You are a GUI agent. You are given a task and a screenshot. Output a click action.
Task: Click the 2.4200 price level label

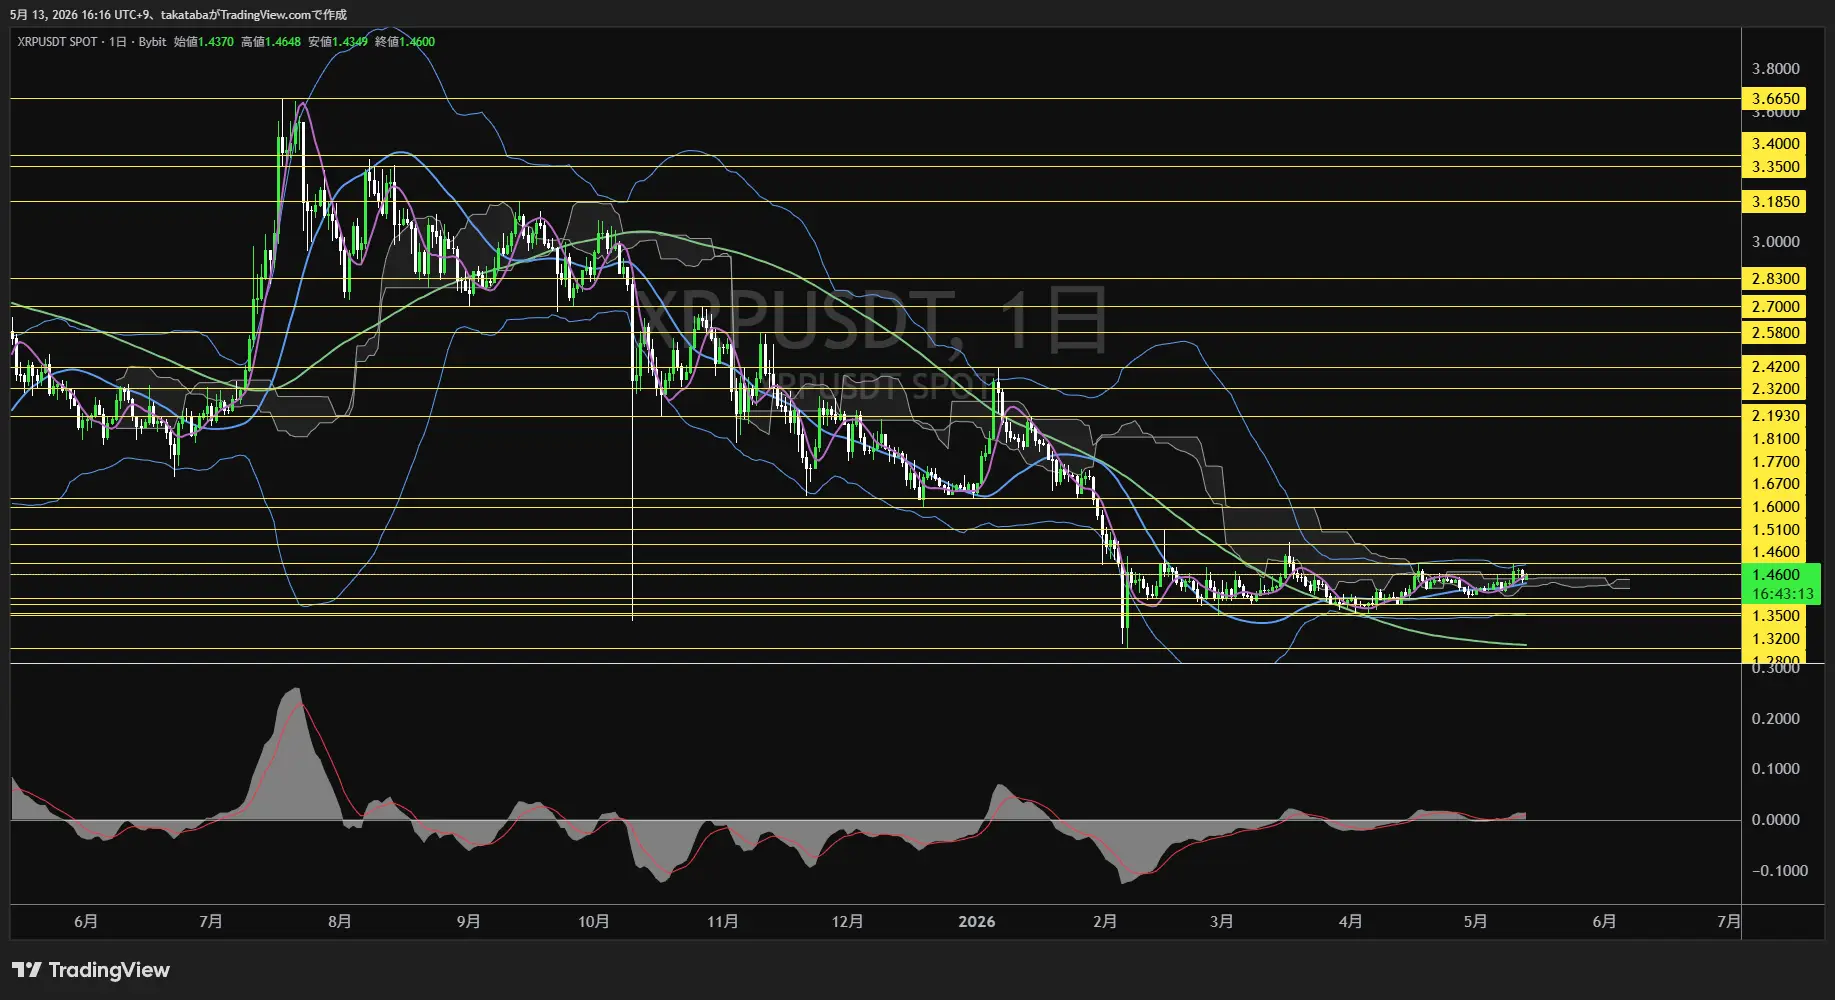(1775, 367)
